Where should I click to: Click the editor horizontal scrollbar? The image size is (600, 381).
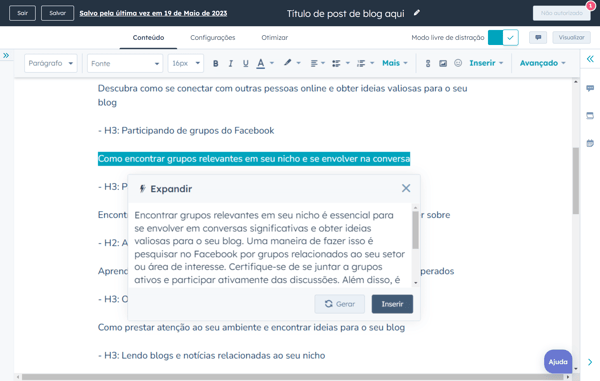(x=293, y=377)
